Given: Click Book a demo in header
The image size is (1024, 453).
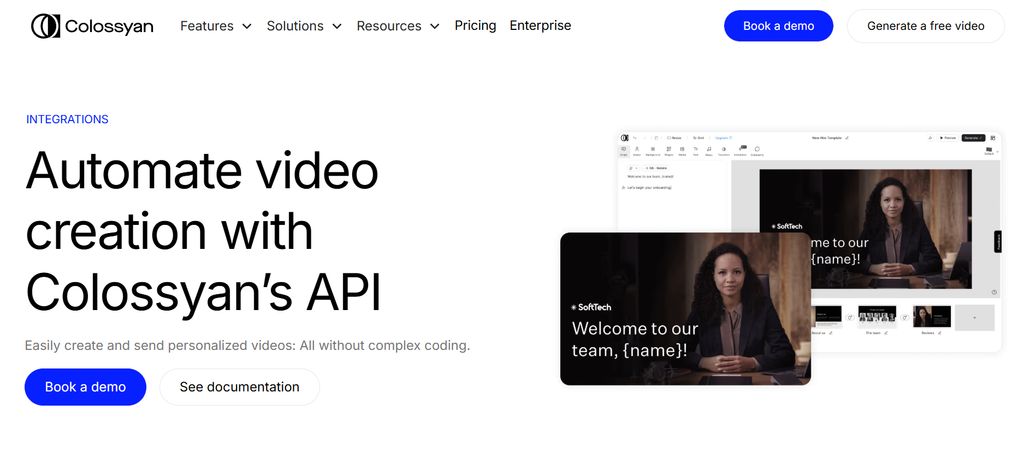Looking at the screenshot, I should (x=778, y=26).
